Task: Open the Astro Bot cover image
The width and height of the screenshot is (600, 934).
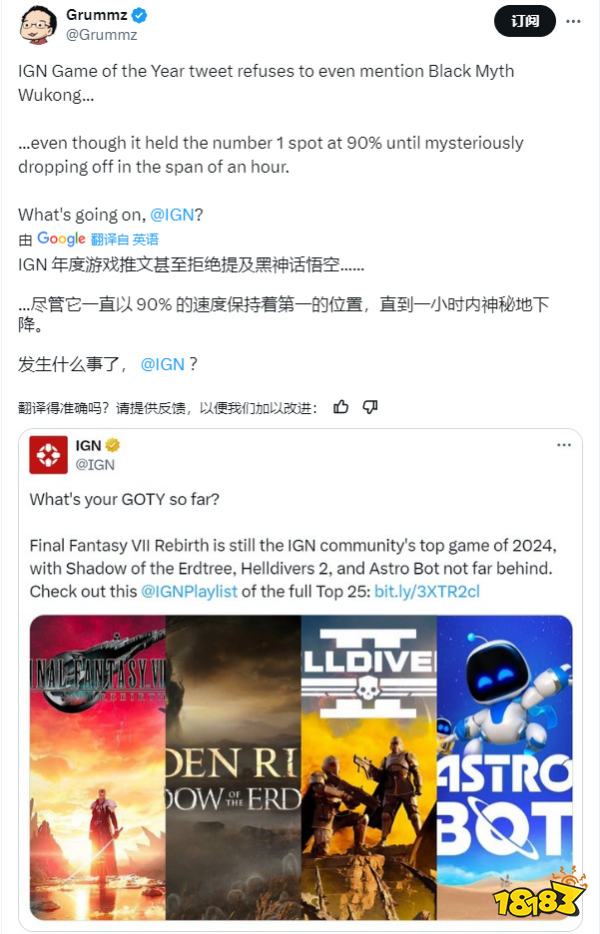Action: 505,768
